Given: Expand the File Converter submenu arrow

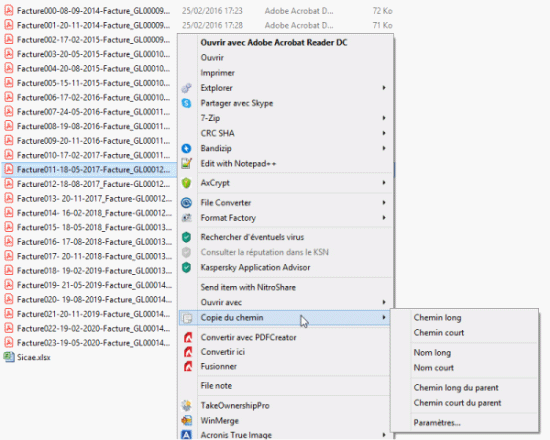Looking at the screenshot, I should [x=384, y=202].
